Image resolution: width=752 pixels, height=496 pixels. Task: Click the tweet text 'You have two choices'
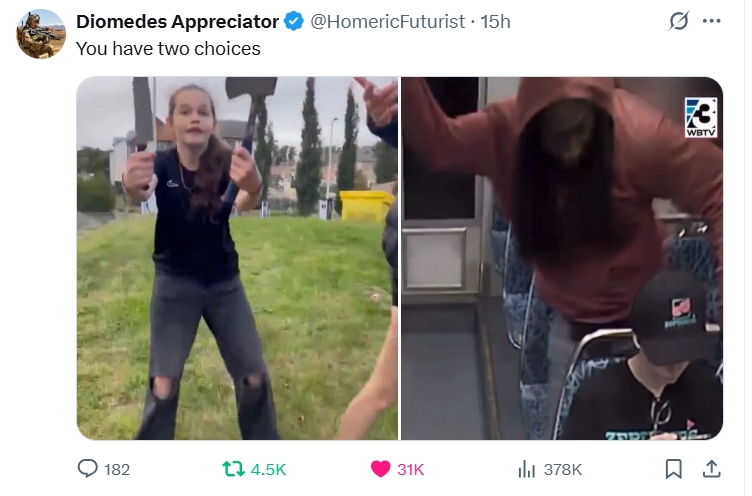click(168, 49)
